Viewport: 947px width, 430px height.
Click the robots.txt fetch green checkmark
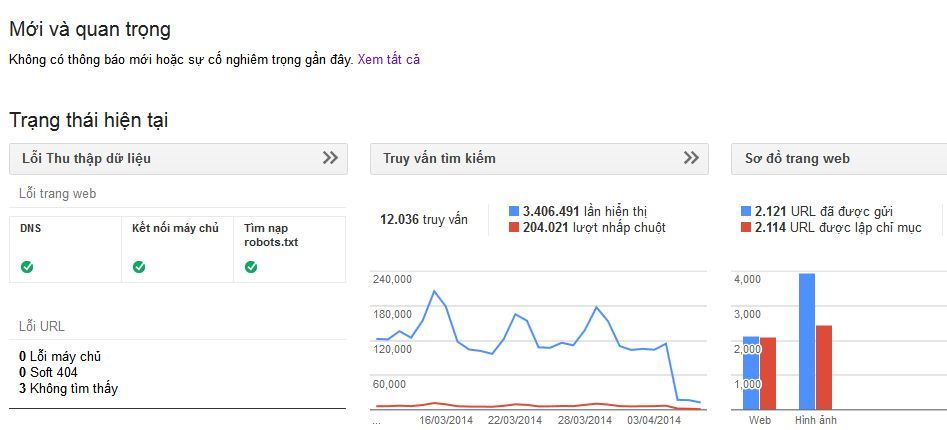251,267
